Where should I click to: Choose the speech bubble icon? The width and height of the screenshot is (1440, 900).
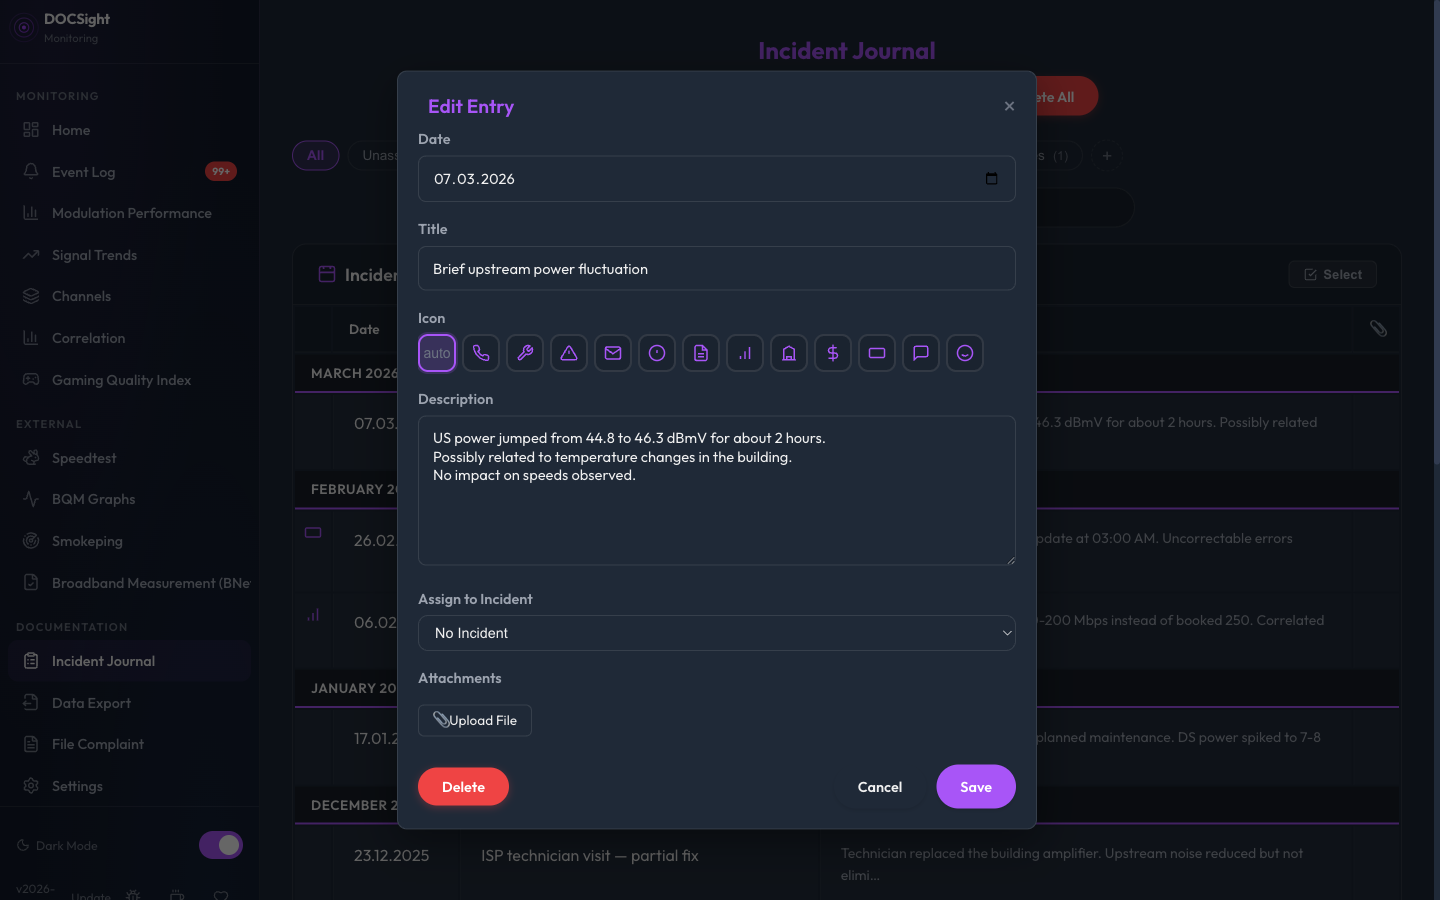(921, 353)
